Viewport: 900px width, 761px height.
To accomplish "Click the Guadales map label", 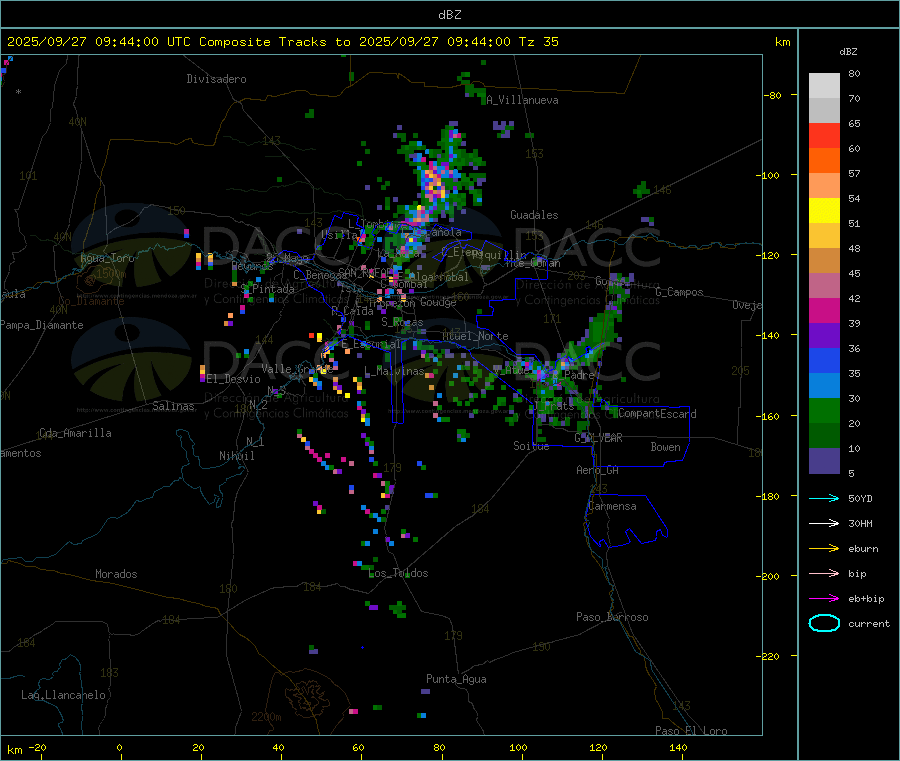I will (x=534, y=215).
